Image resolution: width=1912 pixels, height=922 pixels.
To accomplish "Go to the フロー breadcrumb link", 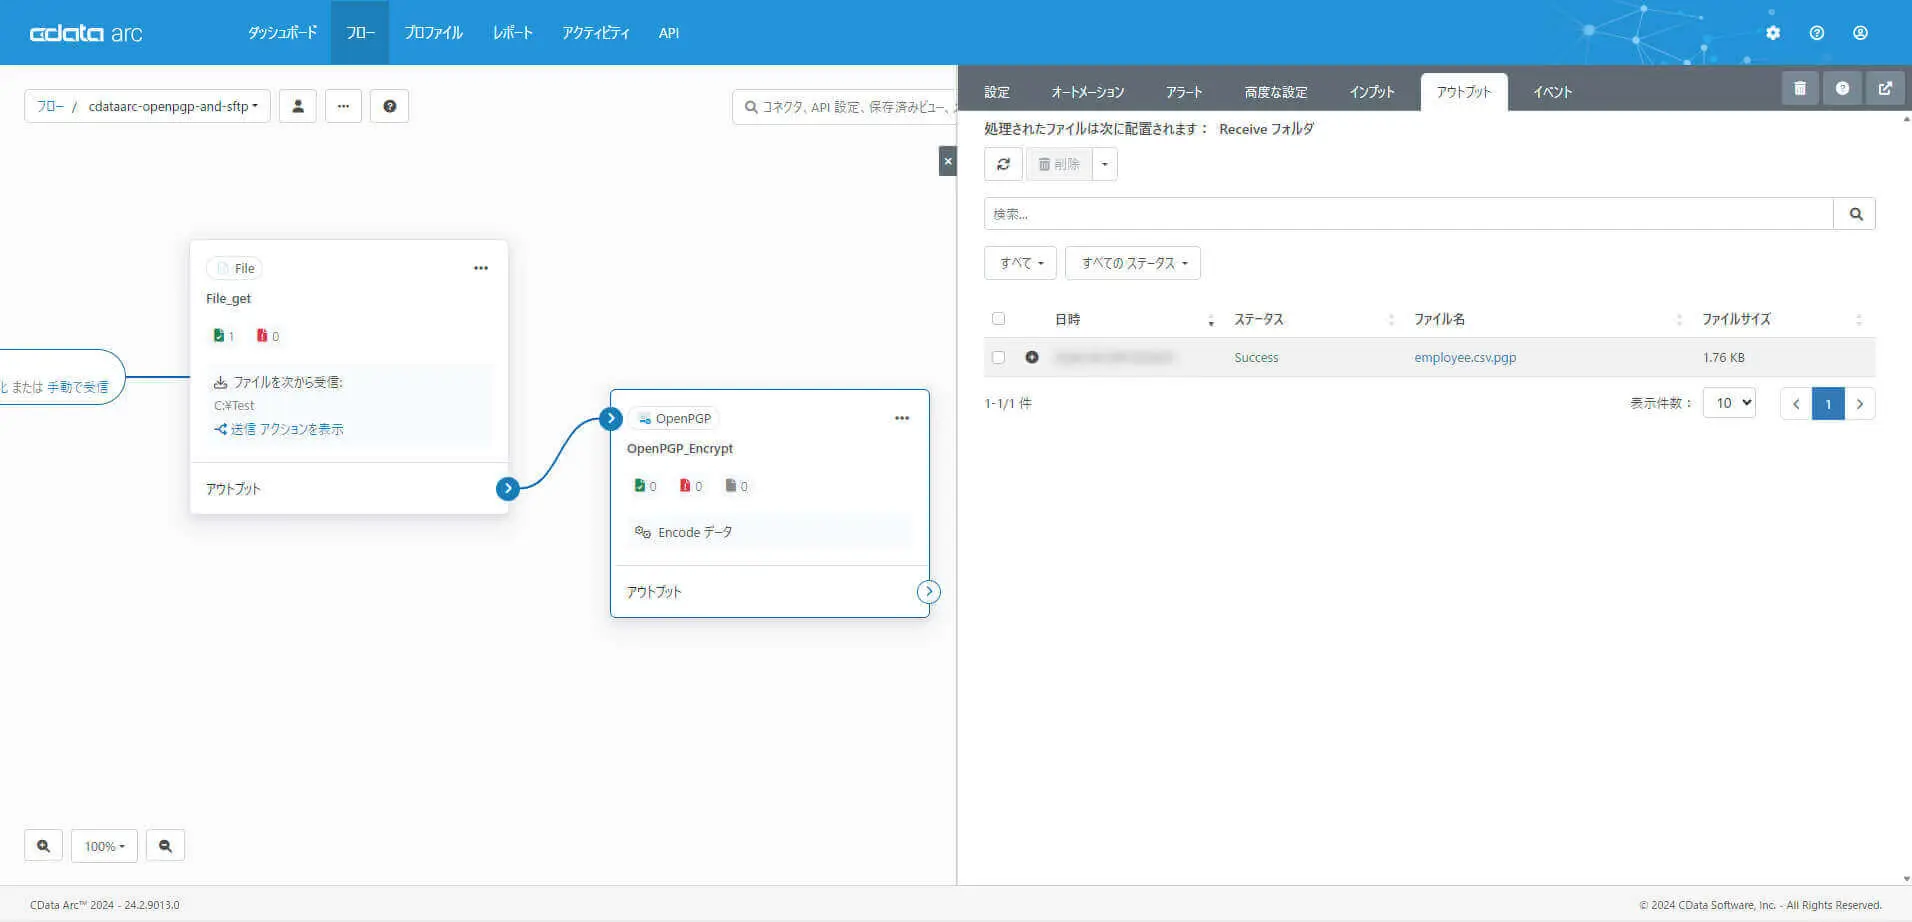I will [50, 106].
